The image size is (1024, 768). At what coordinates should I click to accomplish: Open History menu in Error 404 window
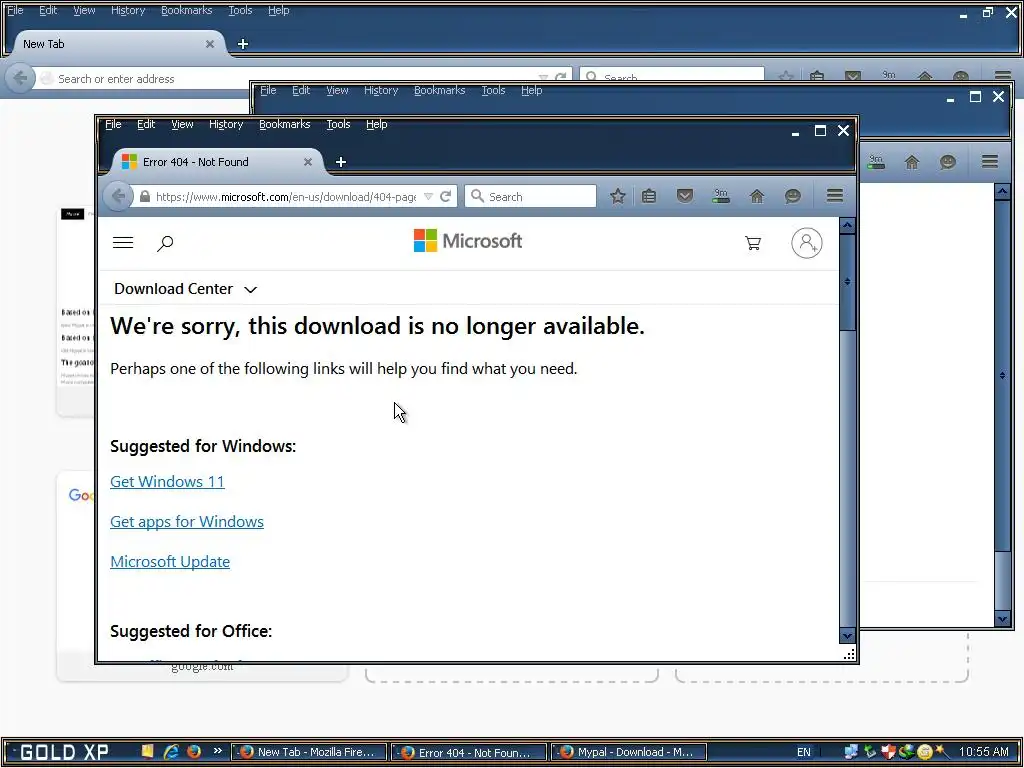click(226, 124)
